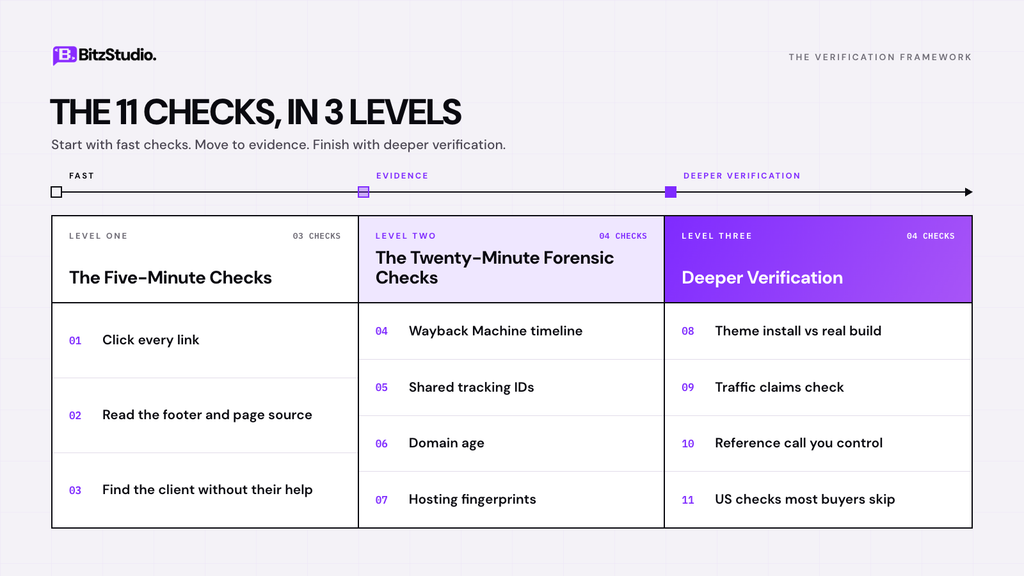Click number 07 beside 'Hosting fingerprints'
This screenshot has width=1024, height=576.
381,500
